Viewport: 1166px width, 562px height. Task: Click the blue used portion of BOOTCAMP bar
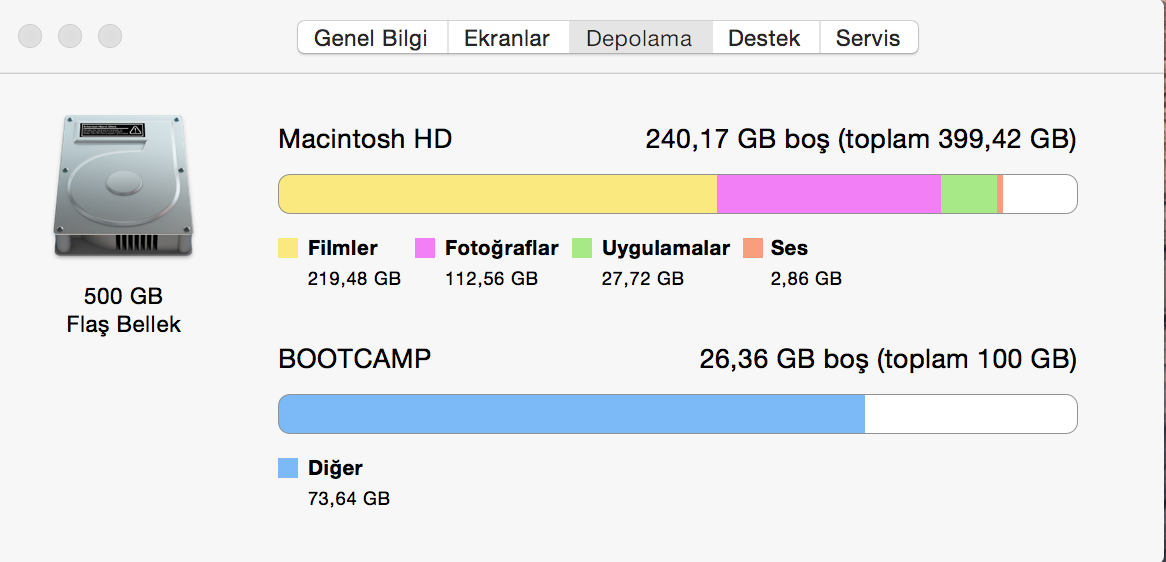tap(572, 414)
